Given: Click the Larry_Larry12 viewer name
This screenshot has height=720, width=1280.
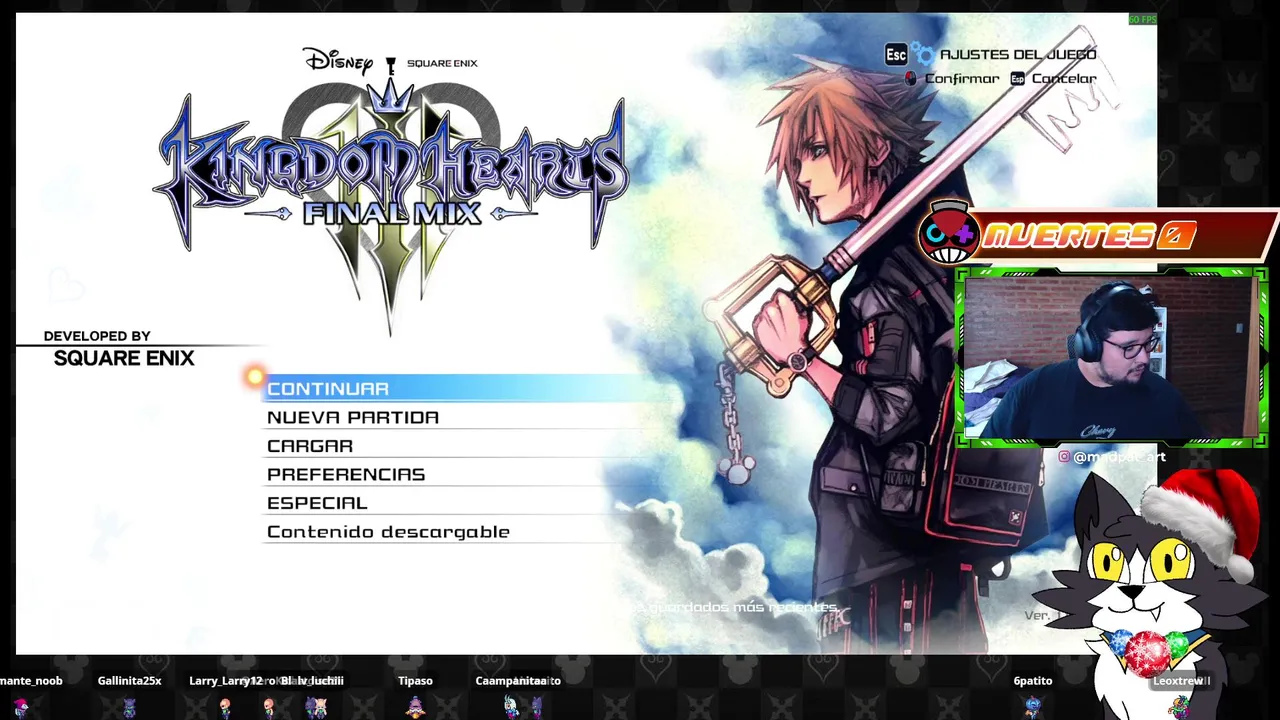Looking at the screenshot, I should pyautogui.click(x=226, y=680).
